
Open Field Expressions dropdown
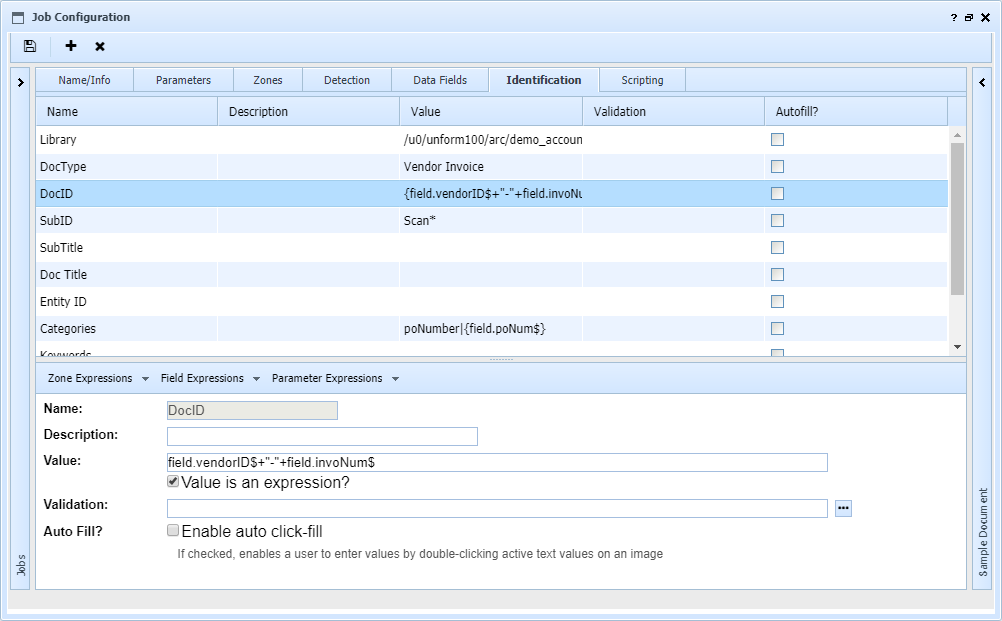210,378
